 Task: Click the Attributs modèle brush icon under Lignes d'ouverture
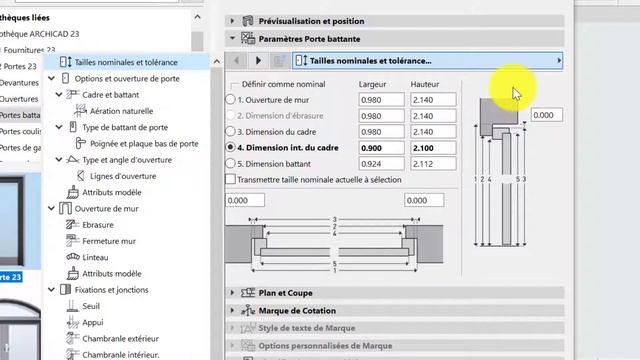coord(73,192)
